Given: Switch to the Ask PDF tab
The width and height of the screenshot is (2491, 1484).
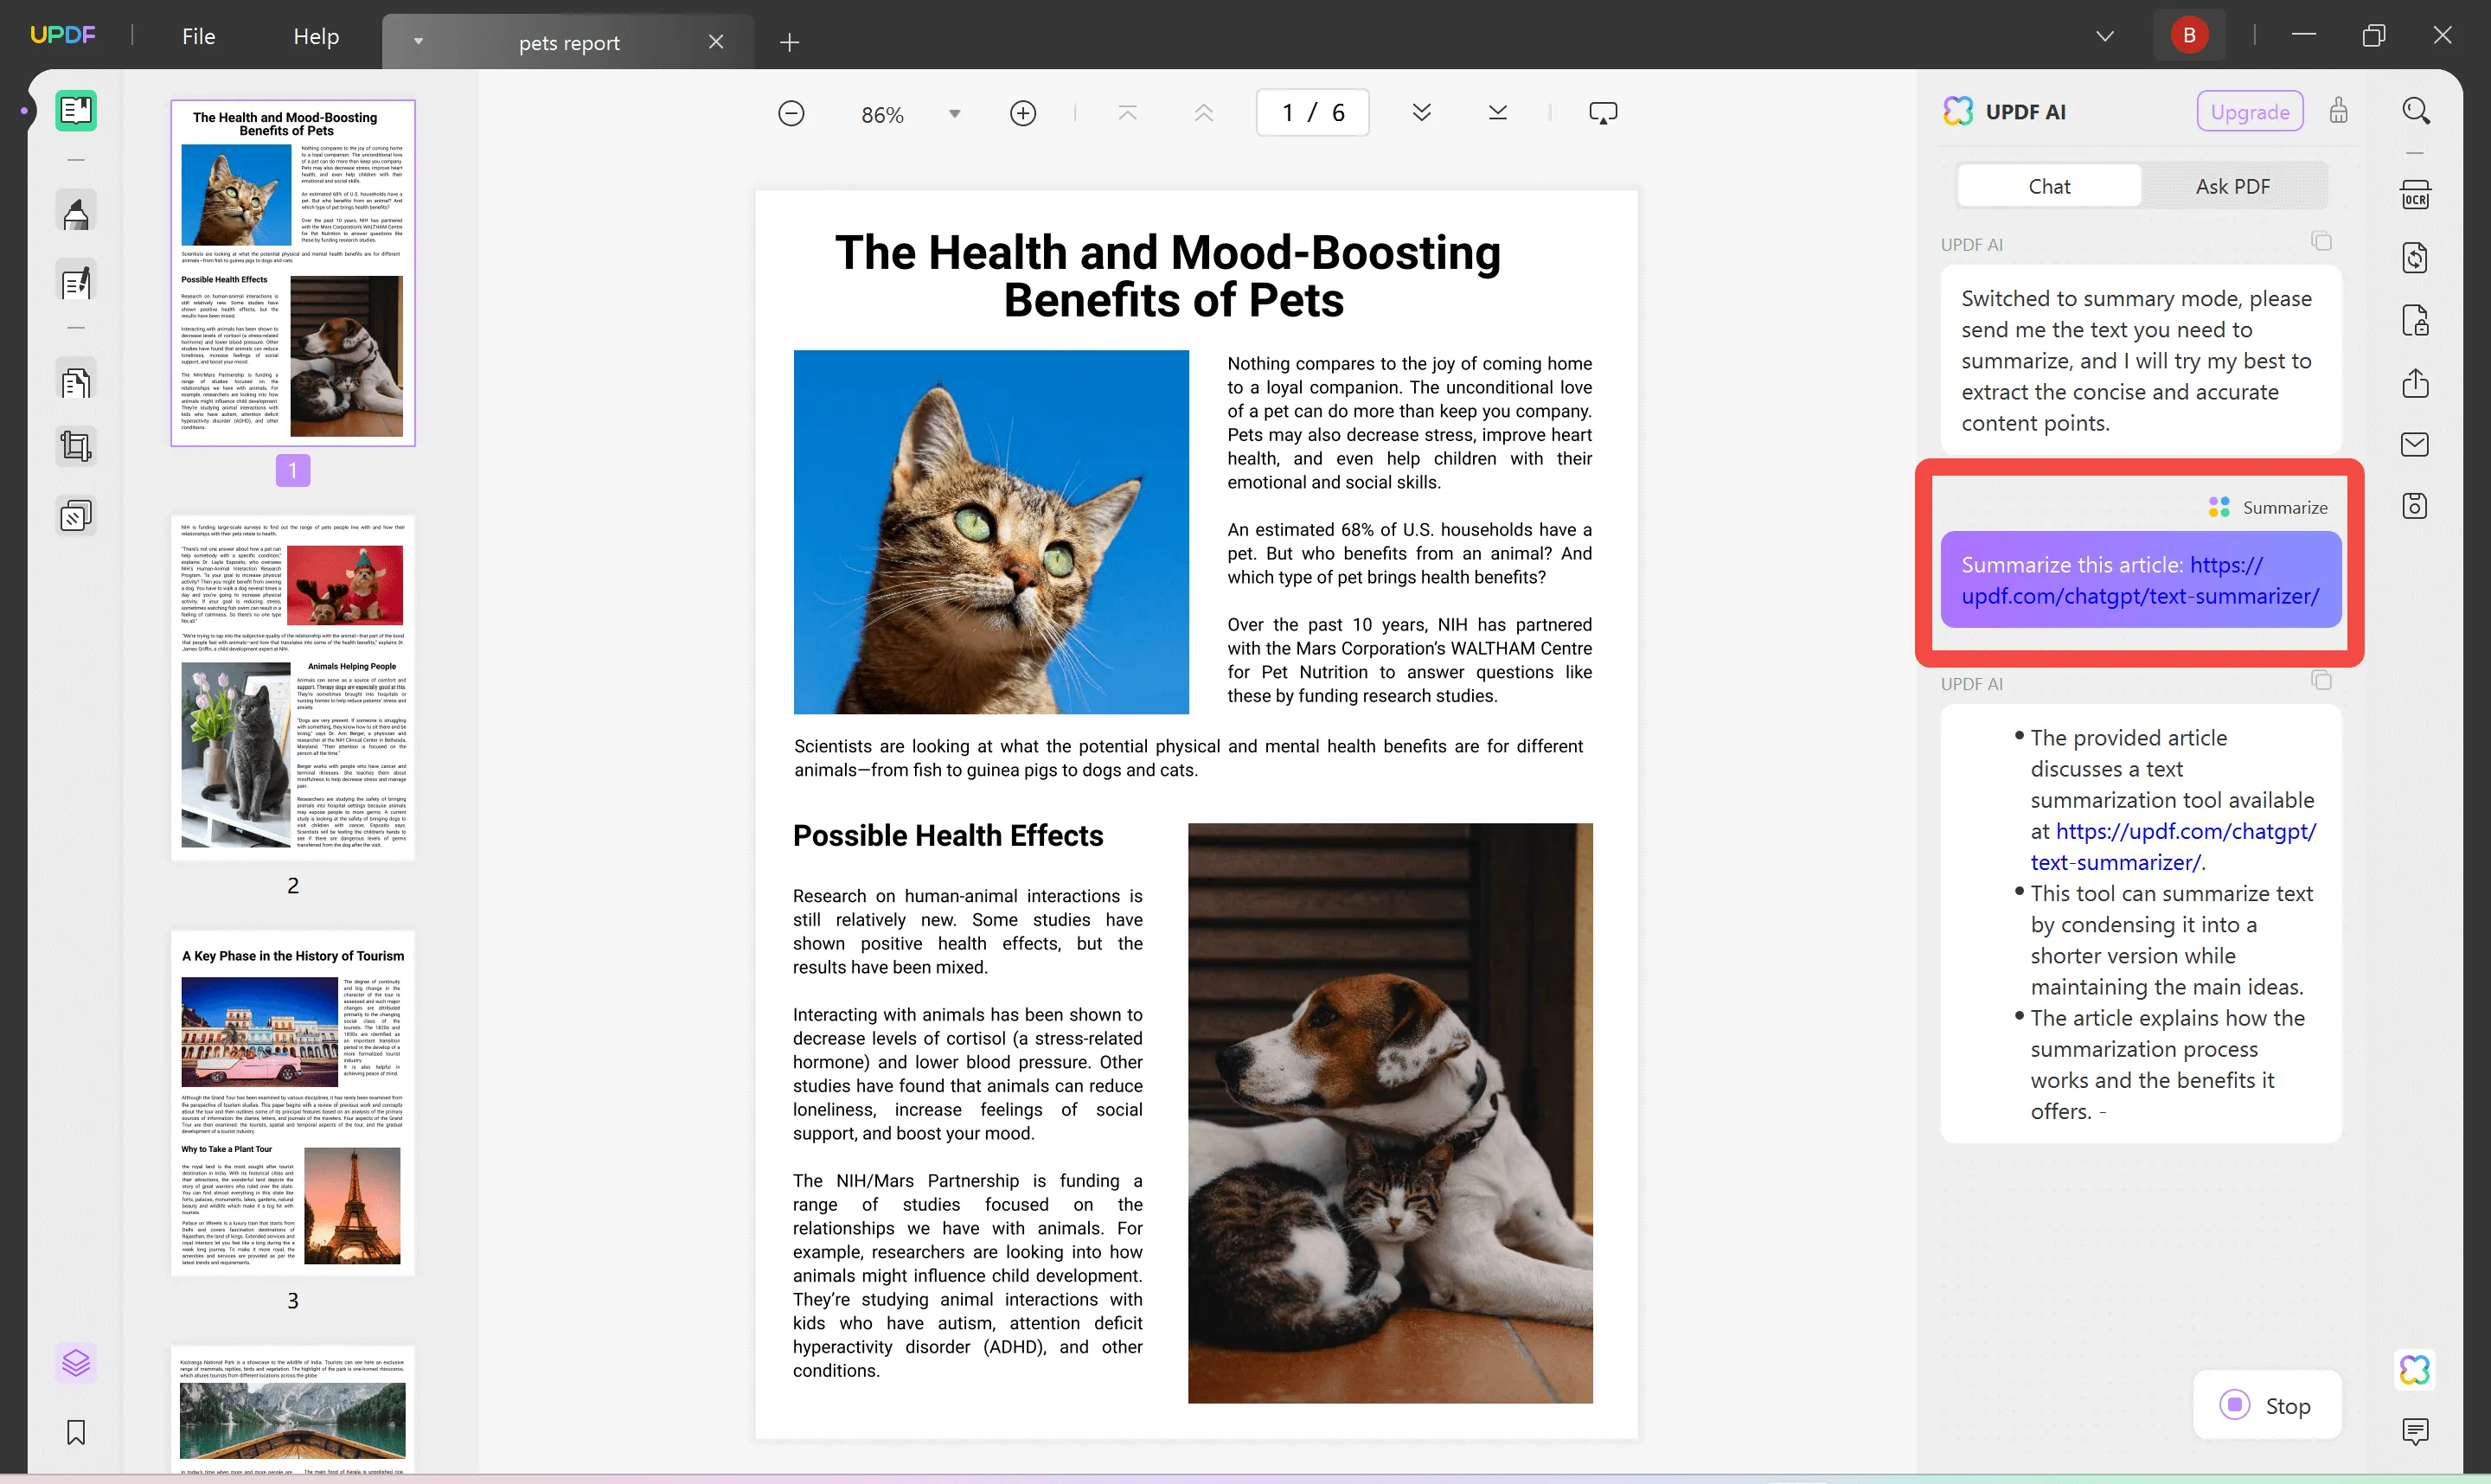Looking at the screenshot, I should click(x=2233, y=185).
